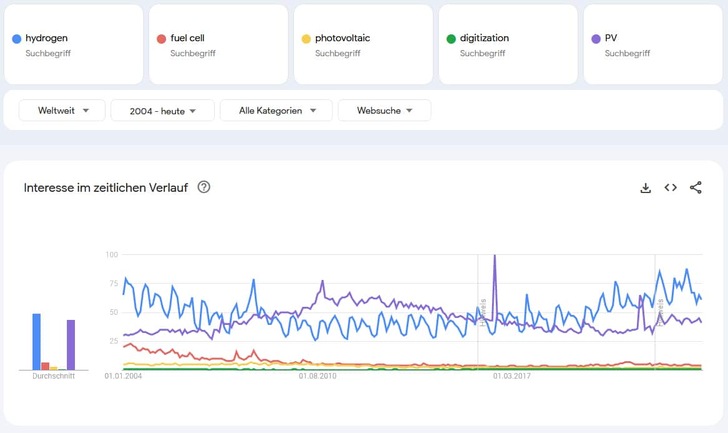
Task: Share the interest over time chart
Action: click(x=696, y=187)
